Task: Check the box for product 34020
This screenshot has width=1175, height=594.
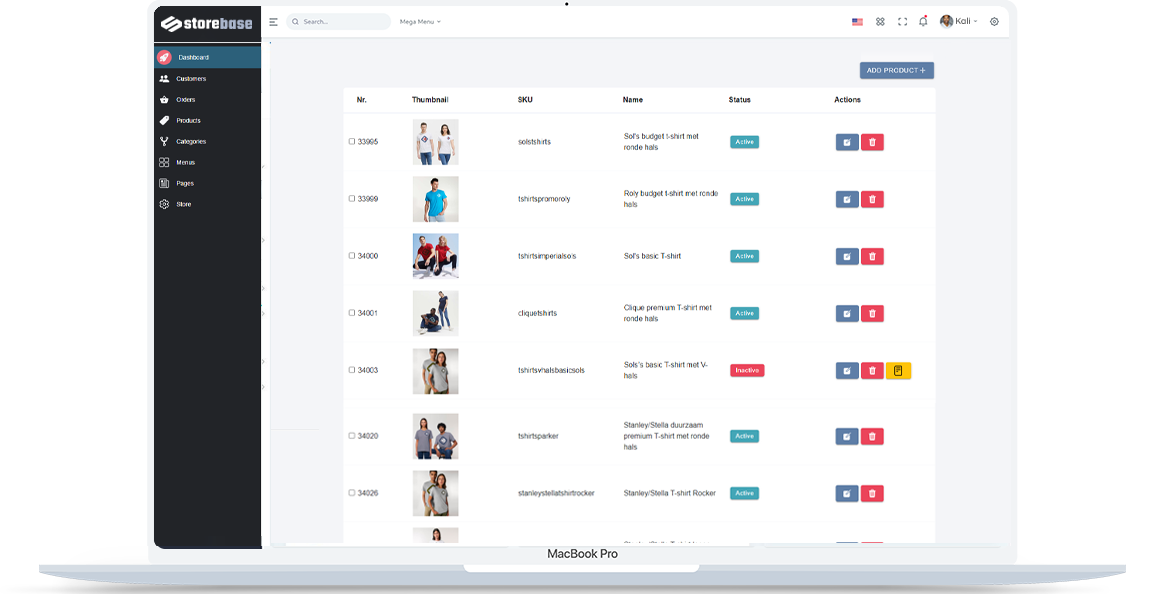Action: (x=351, y=435)
